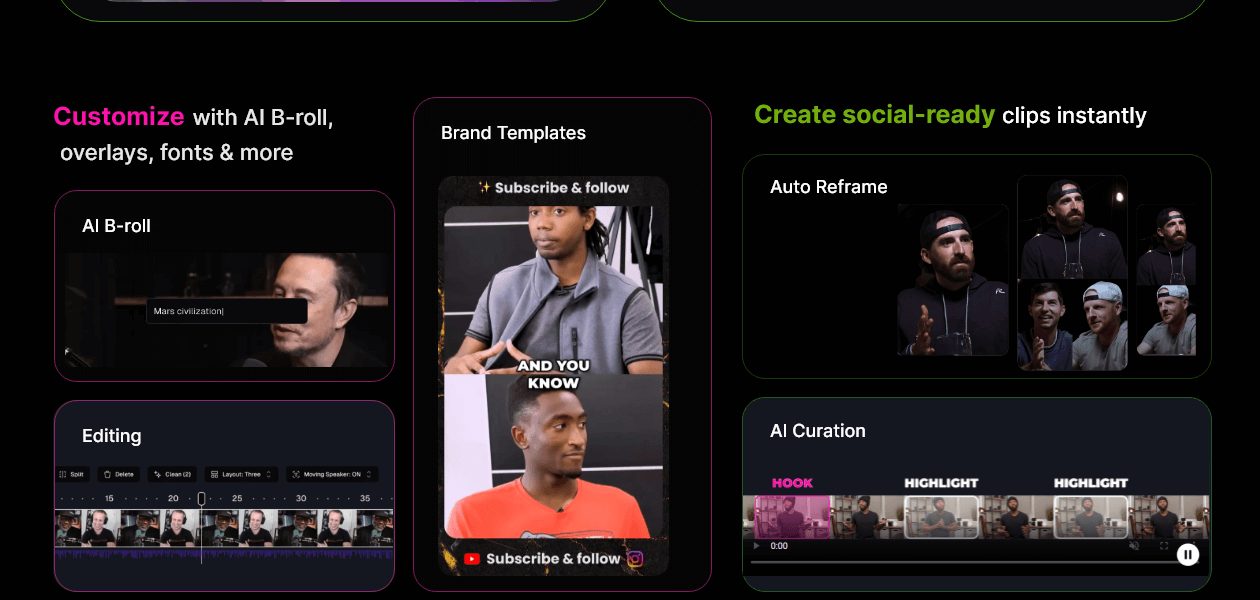Click the fullscreen icon in AI Curation player
Screen dimensions: 1260x600
pos(1163,546)
